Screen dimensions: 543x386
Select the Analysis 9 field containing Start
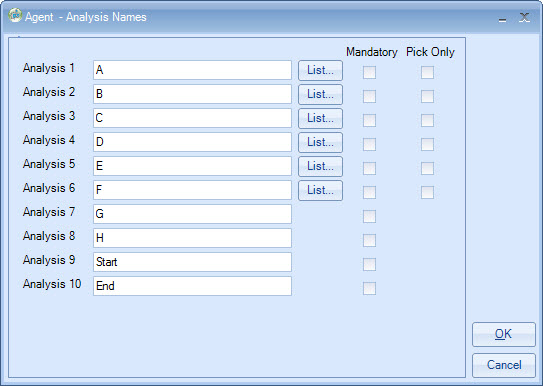(192, 262)
